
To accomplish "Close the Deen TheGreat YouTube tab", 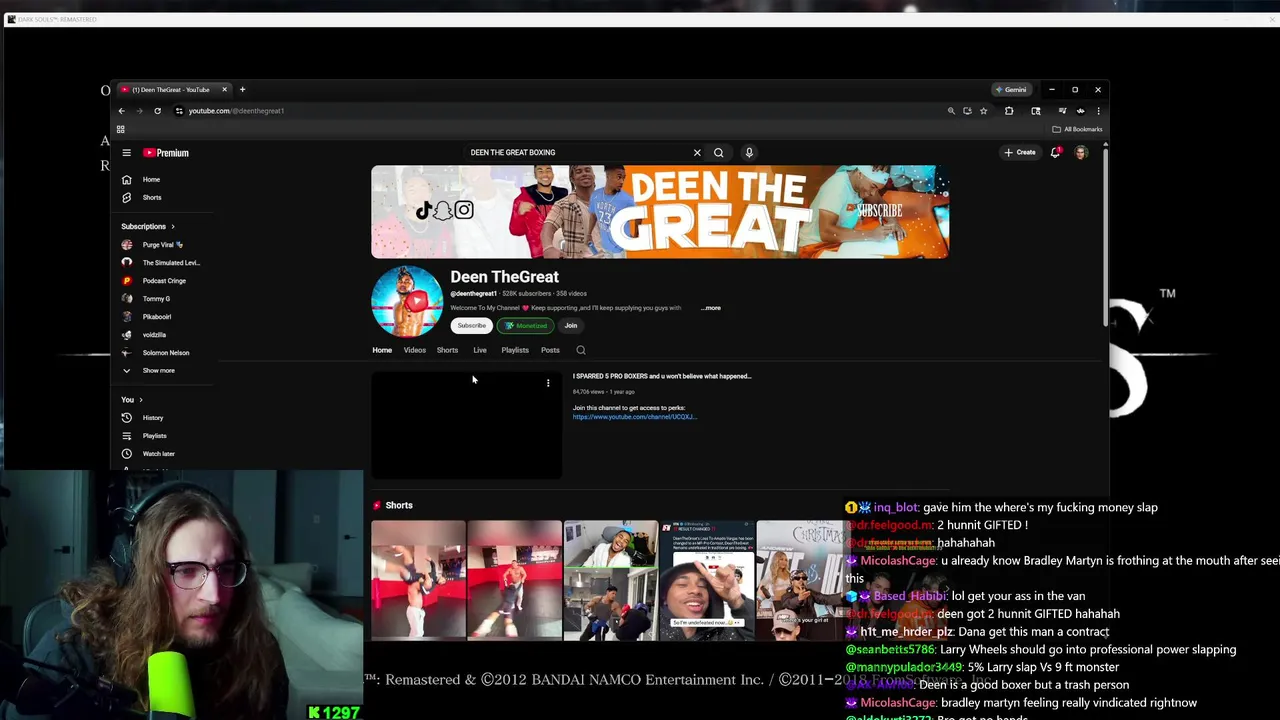I will pyautogui.click(x=224, y=89).
